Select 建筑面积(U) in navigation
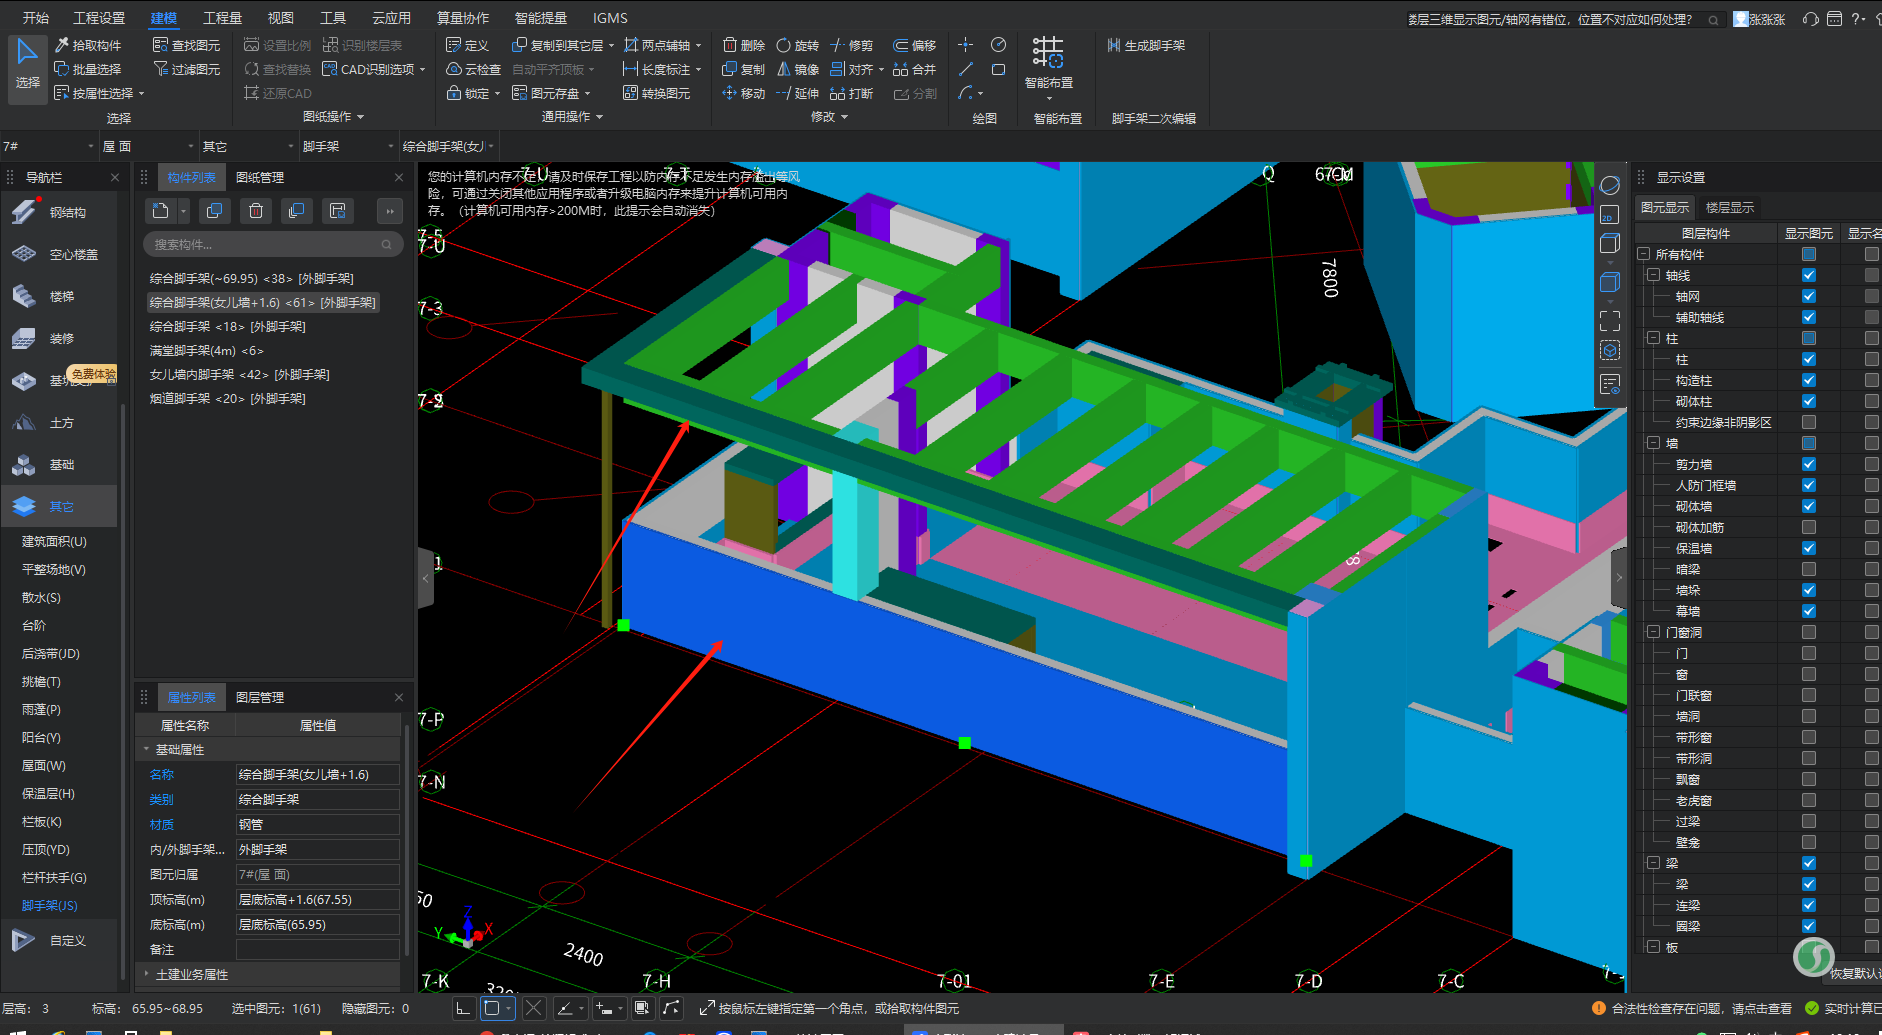This screenshot has width=1882, height=1035. coord(54,541)
